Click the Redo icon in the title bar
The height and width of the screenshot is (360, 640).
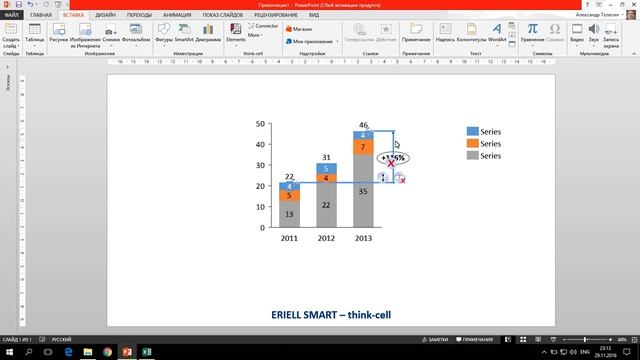click(46, 4)
